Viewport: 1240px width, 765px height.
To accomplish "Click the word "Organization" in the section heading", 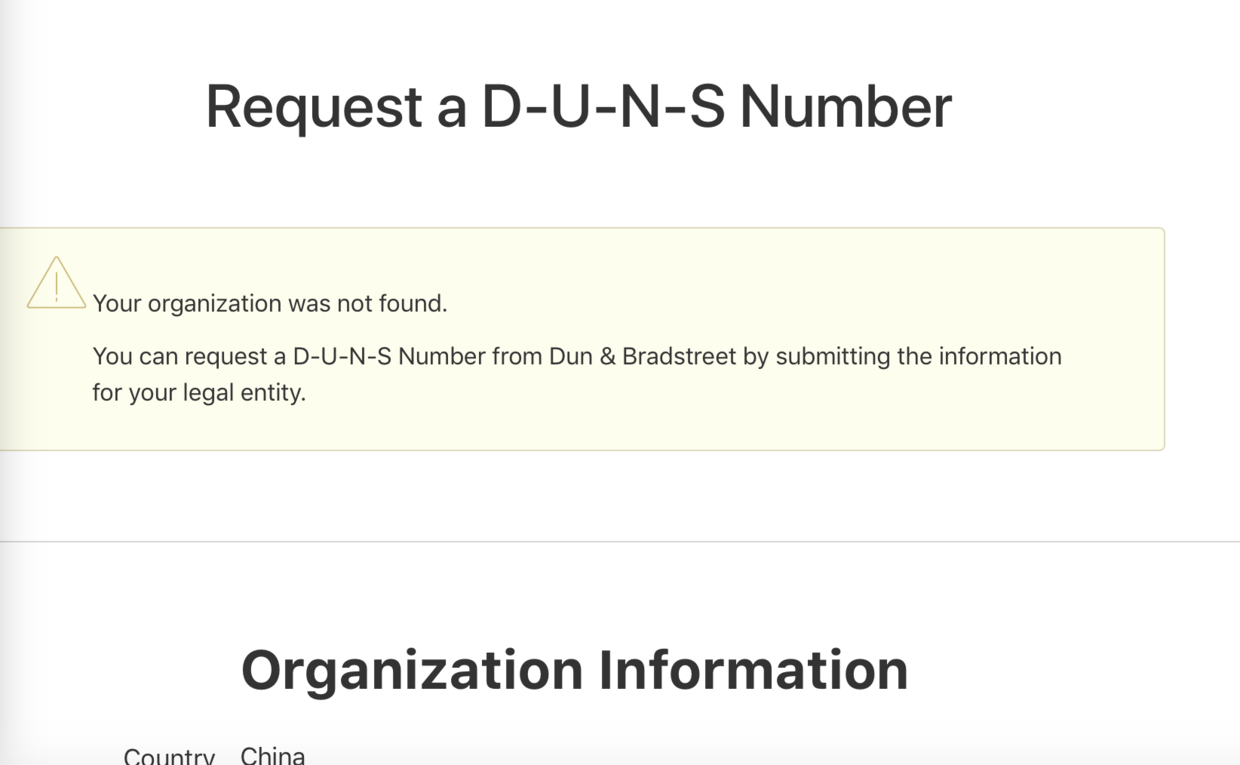I will coord(412,669).
